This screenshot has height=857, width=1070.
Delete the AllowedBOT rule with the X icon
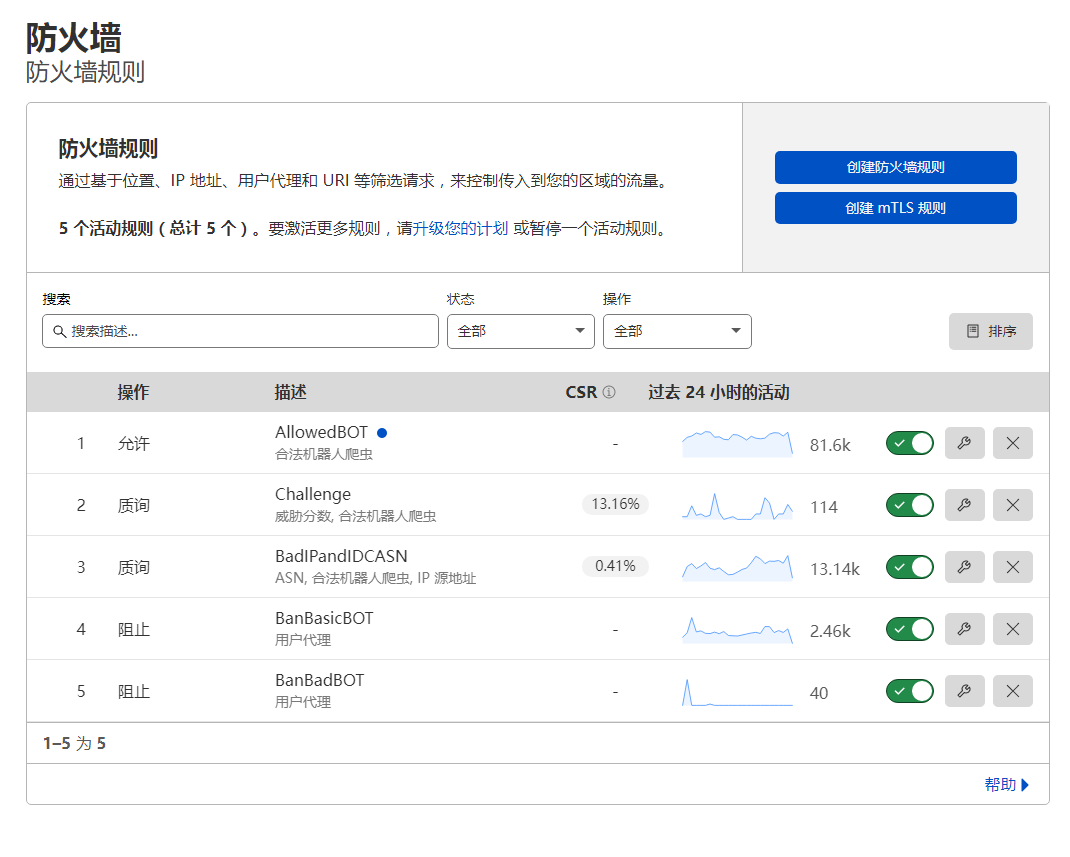point(1013,444)
